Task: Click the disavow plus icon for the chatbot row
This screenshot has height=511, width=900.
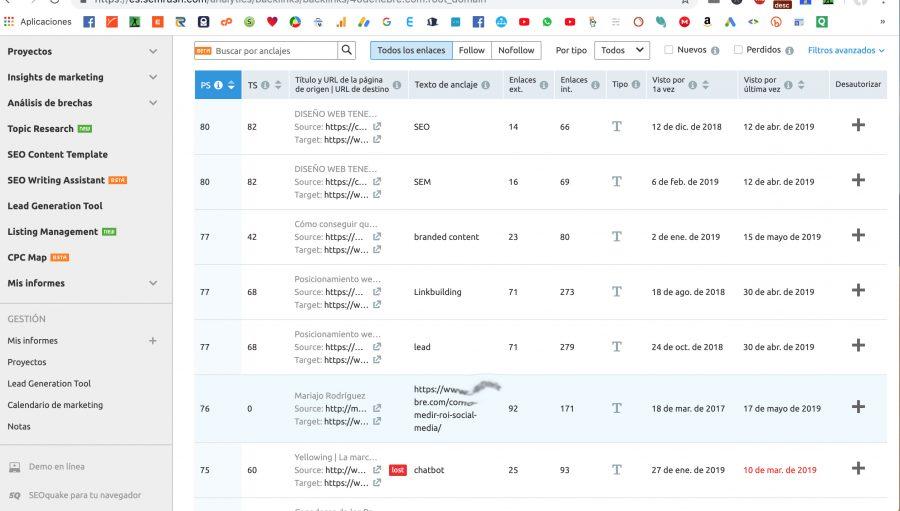Action: [x=857, y=468]
